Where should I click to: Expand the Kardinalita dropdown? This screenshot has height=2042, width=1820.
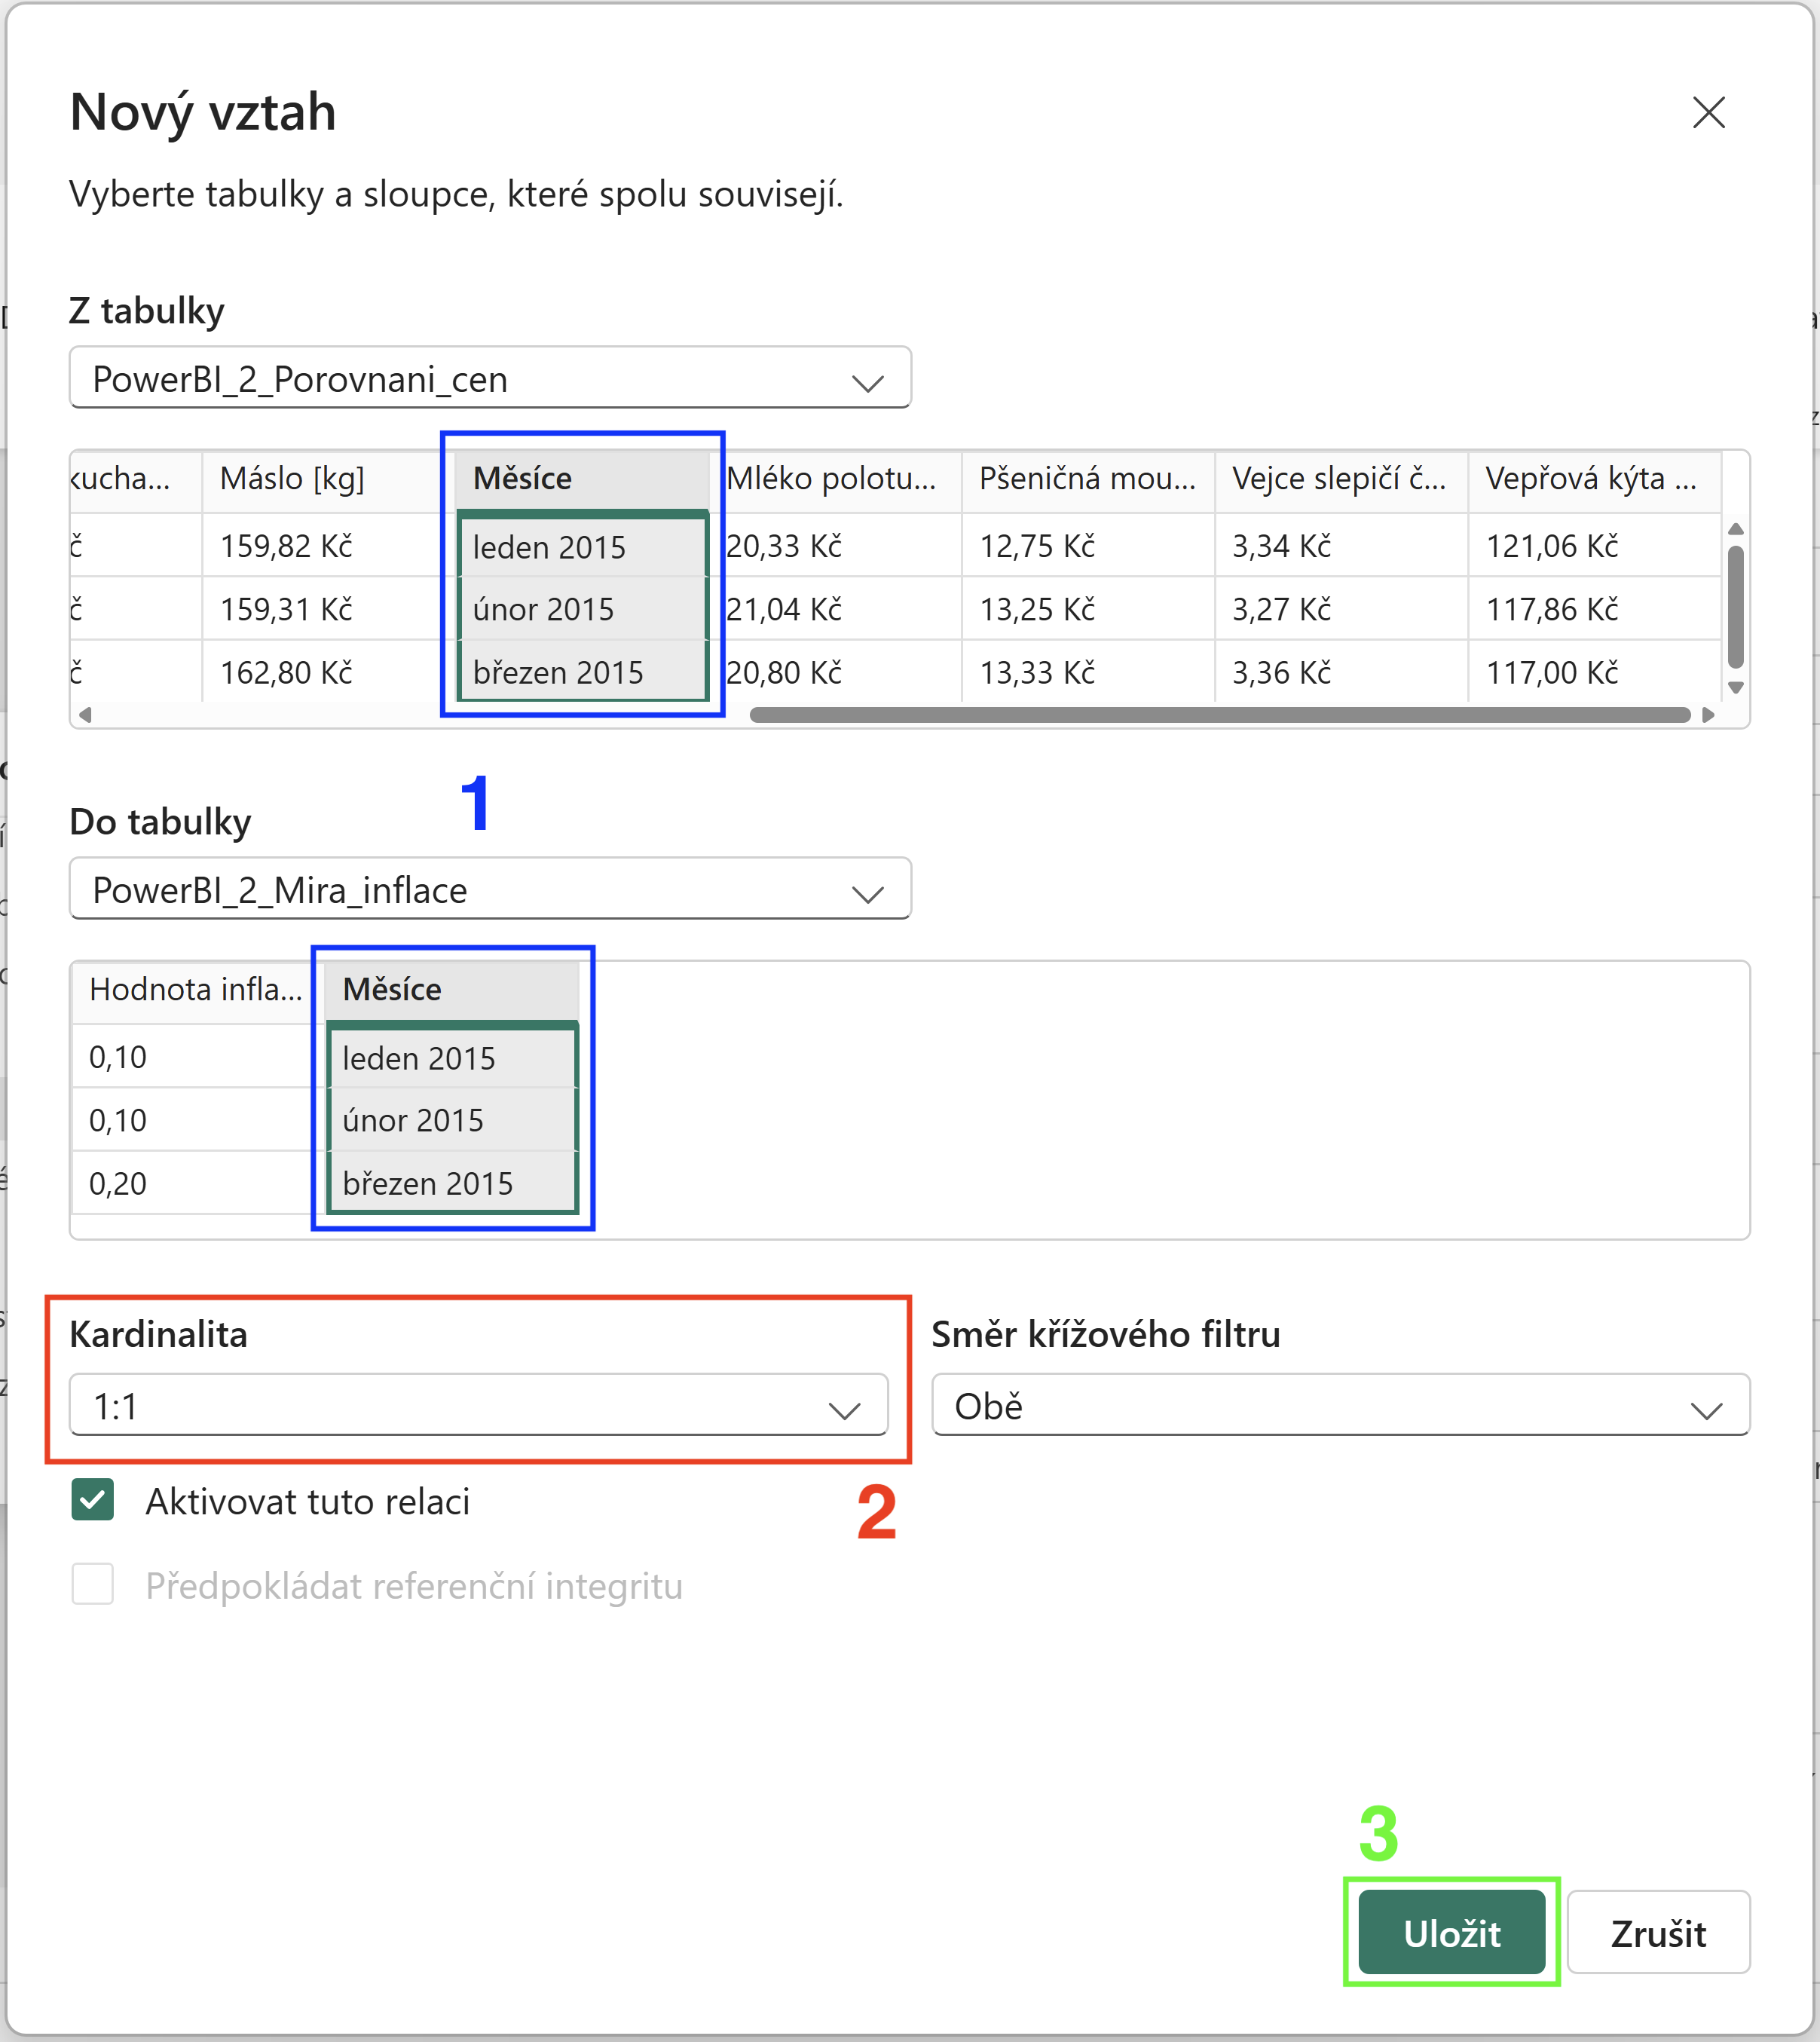click(479, 1405)
